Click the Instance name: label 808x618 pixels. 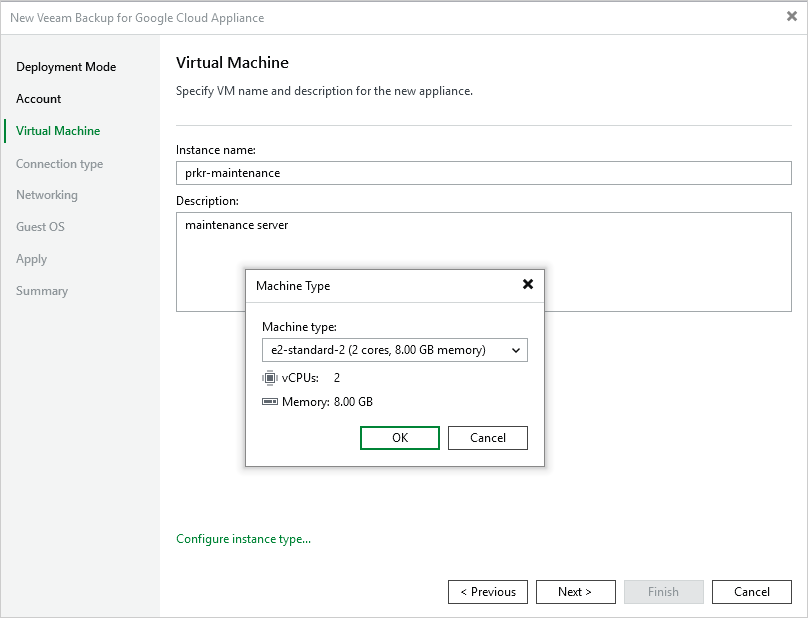pyautogui.click(x=216, y=150)
